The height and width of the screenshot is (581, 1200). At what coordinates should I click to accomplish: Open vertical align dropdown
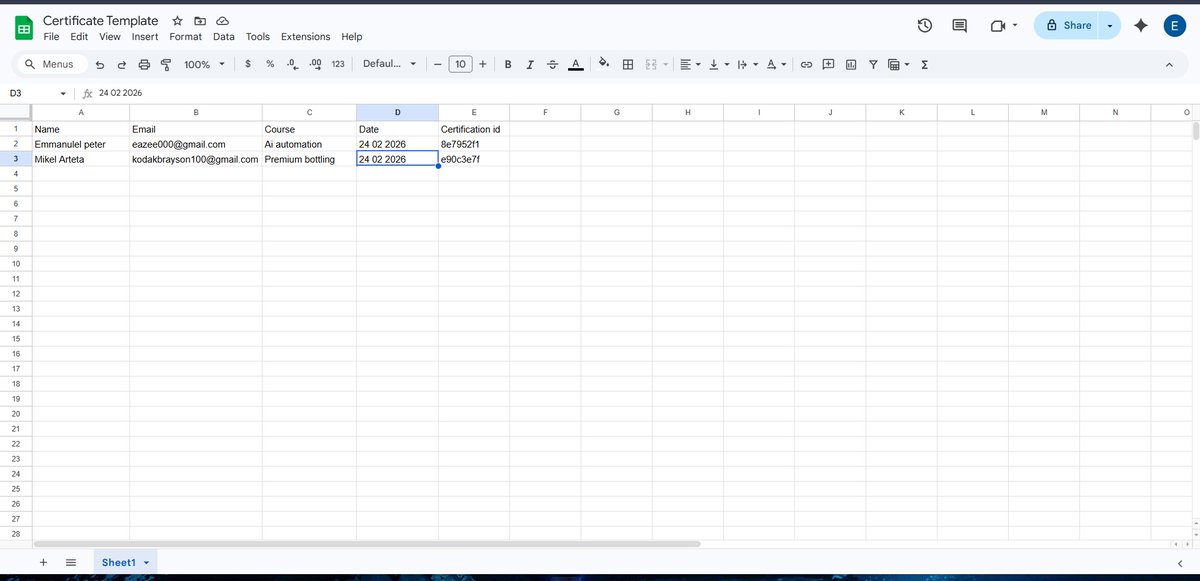719,64
